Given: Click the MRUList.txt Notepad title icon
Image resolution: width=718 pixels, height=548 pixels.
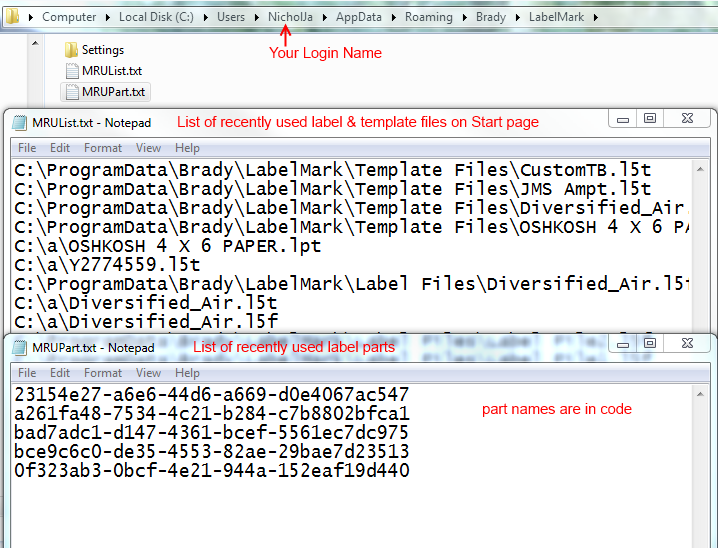Looking at the screenshot, I should point(19,123).
